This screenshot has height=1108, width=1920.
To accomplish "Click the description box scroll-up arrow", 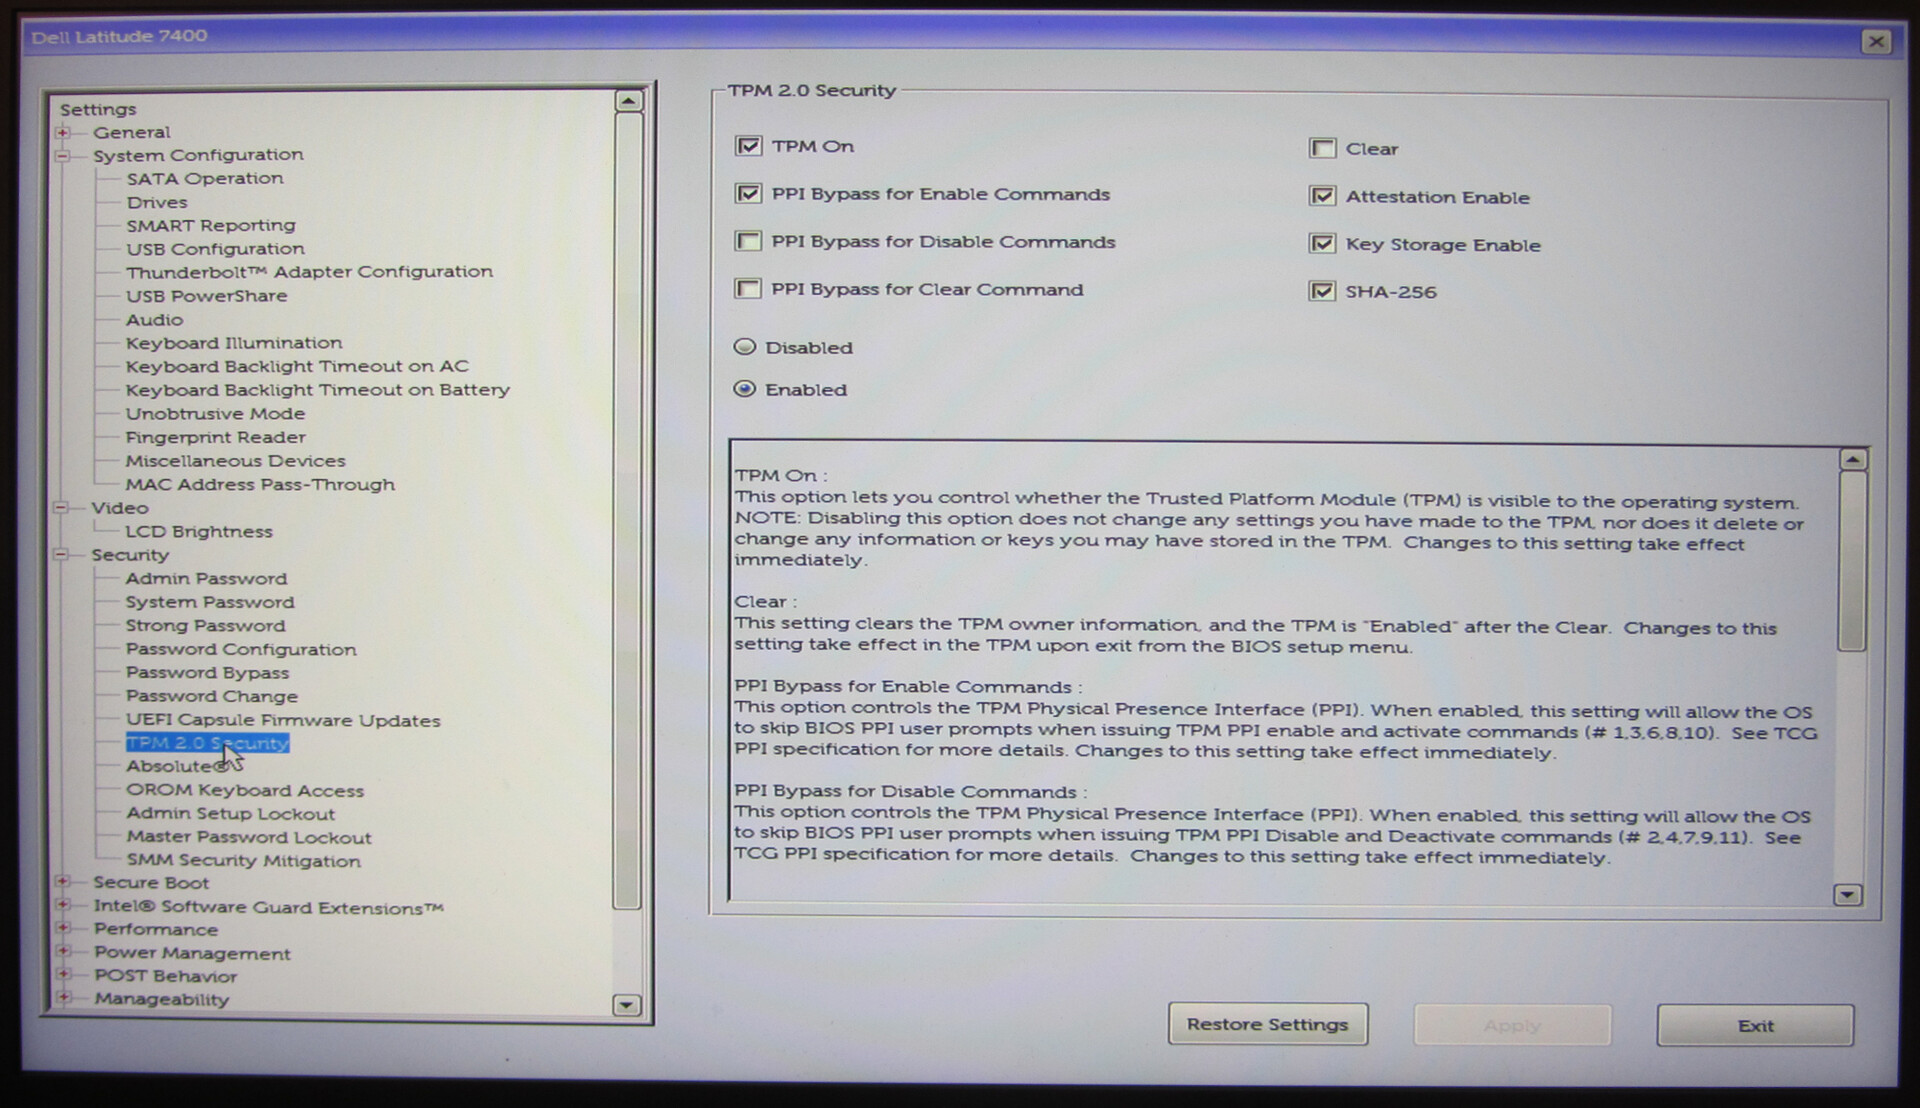I will point(1852,460).
